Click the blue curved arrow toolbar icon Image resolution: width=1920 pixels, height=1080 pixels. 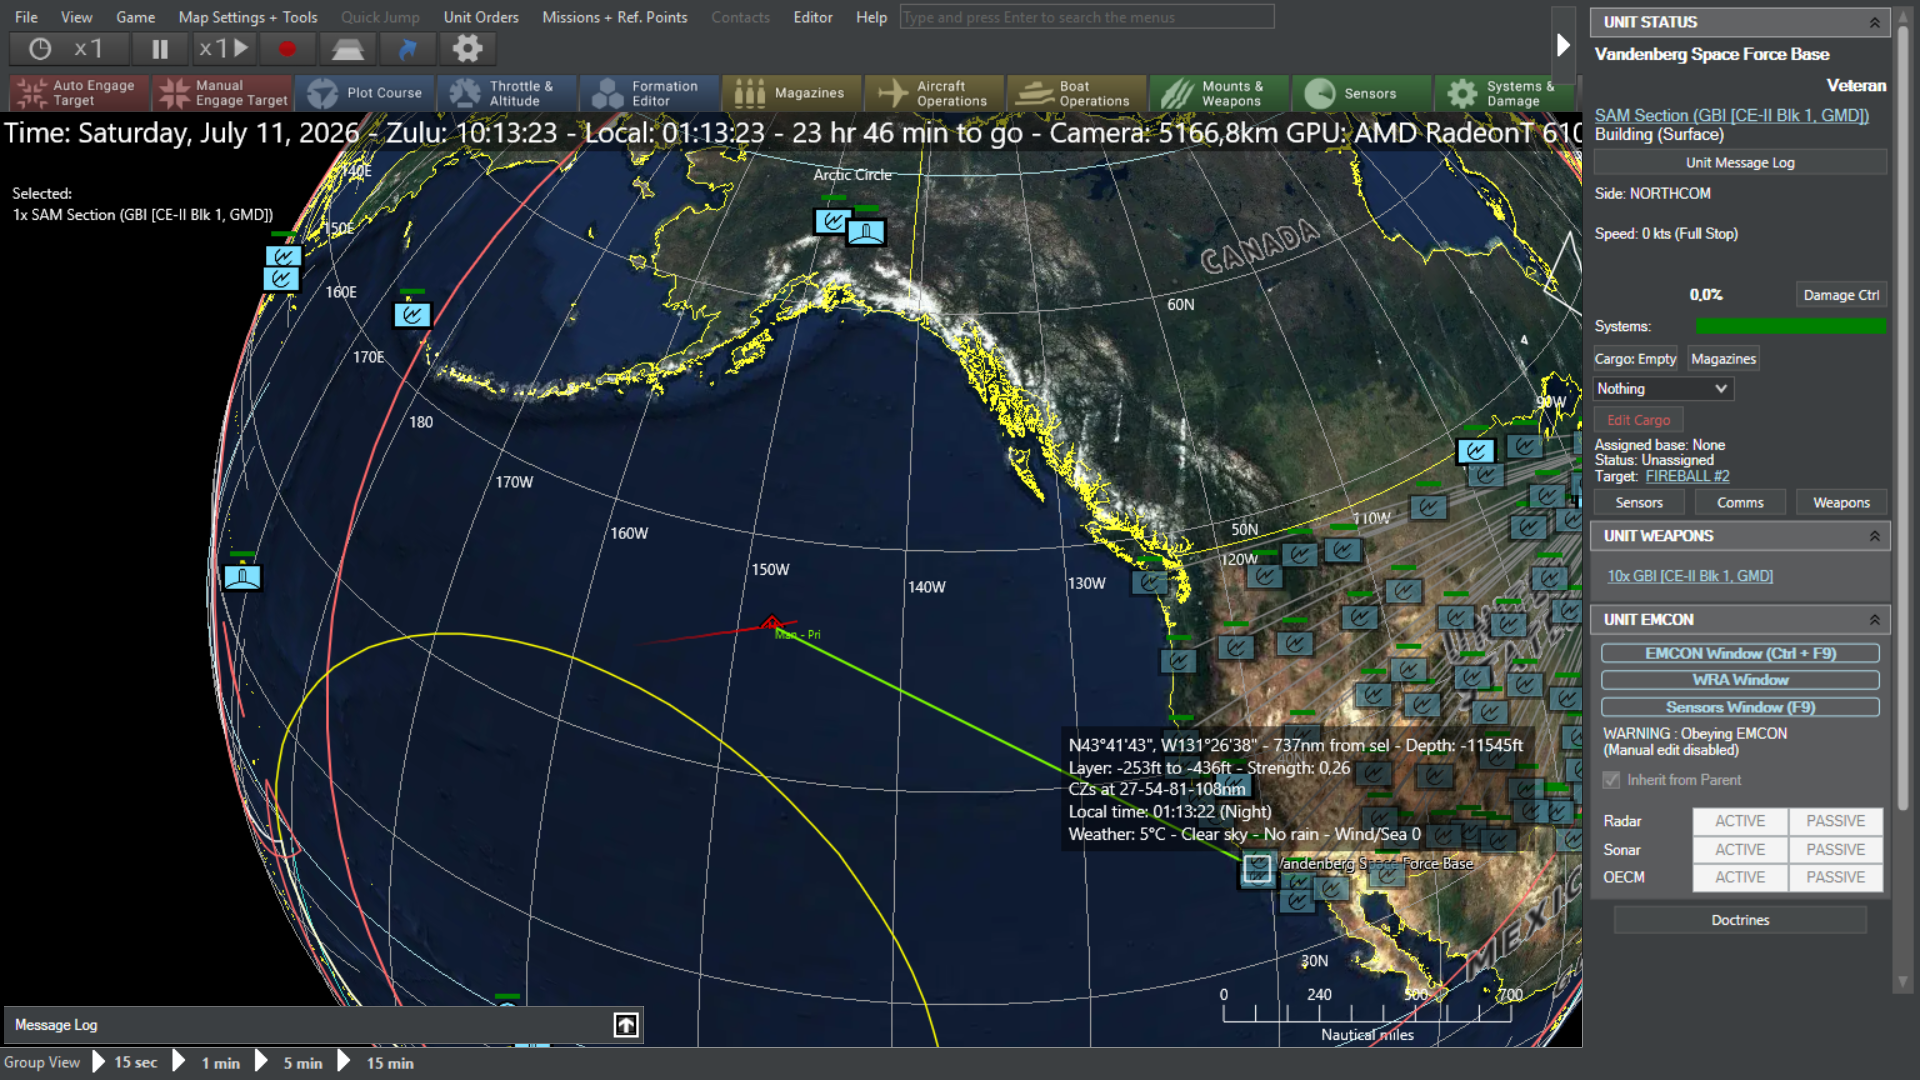click(x=407, y=48)
